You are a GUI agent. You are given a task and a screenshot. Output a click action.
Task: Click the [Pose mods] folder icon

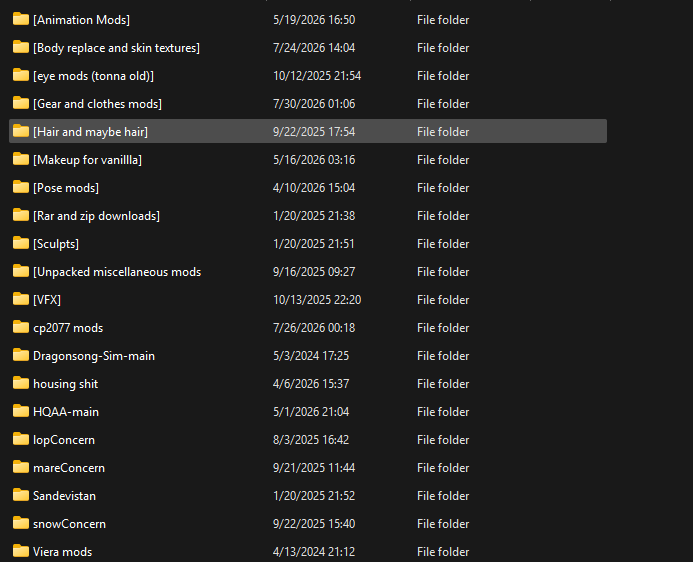(21, 187)
